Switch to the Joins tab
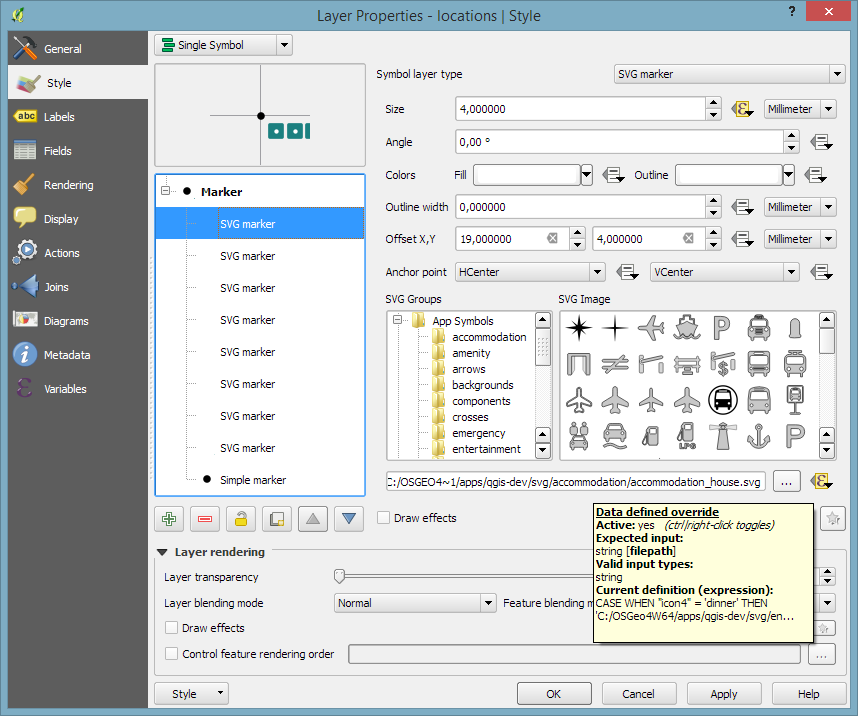The width and height of the screenshot is (858, 716). tap(56, 287)
